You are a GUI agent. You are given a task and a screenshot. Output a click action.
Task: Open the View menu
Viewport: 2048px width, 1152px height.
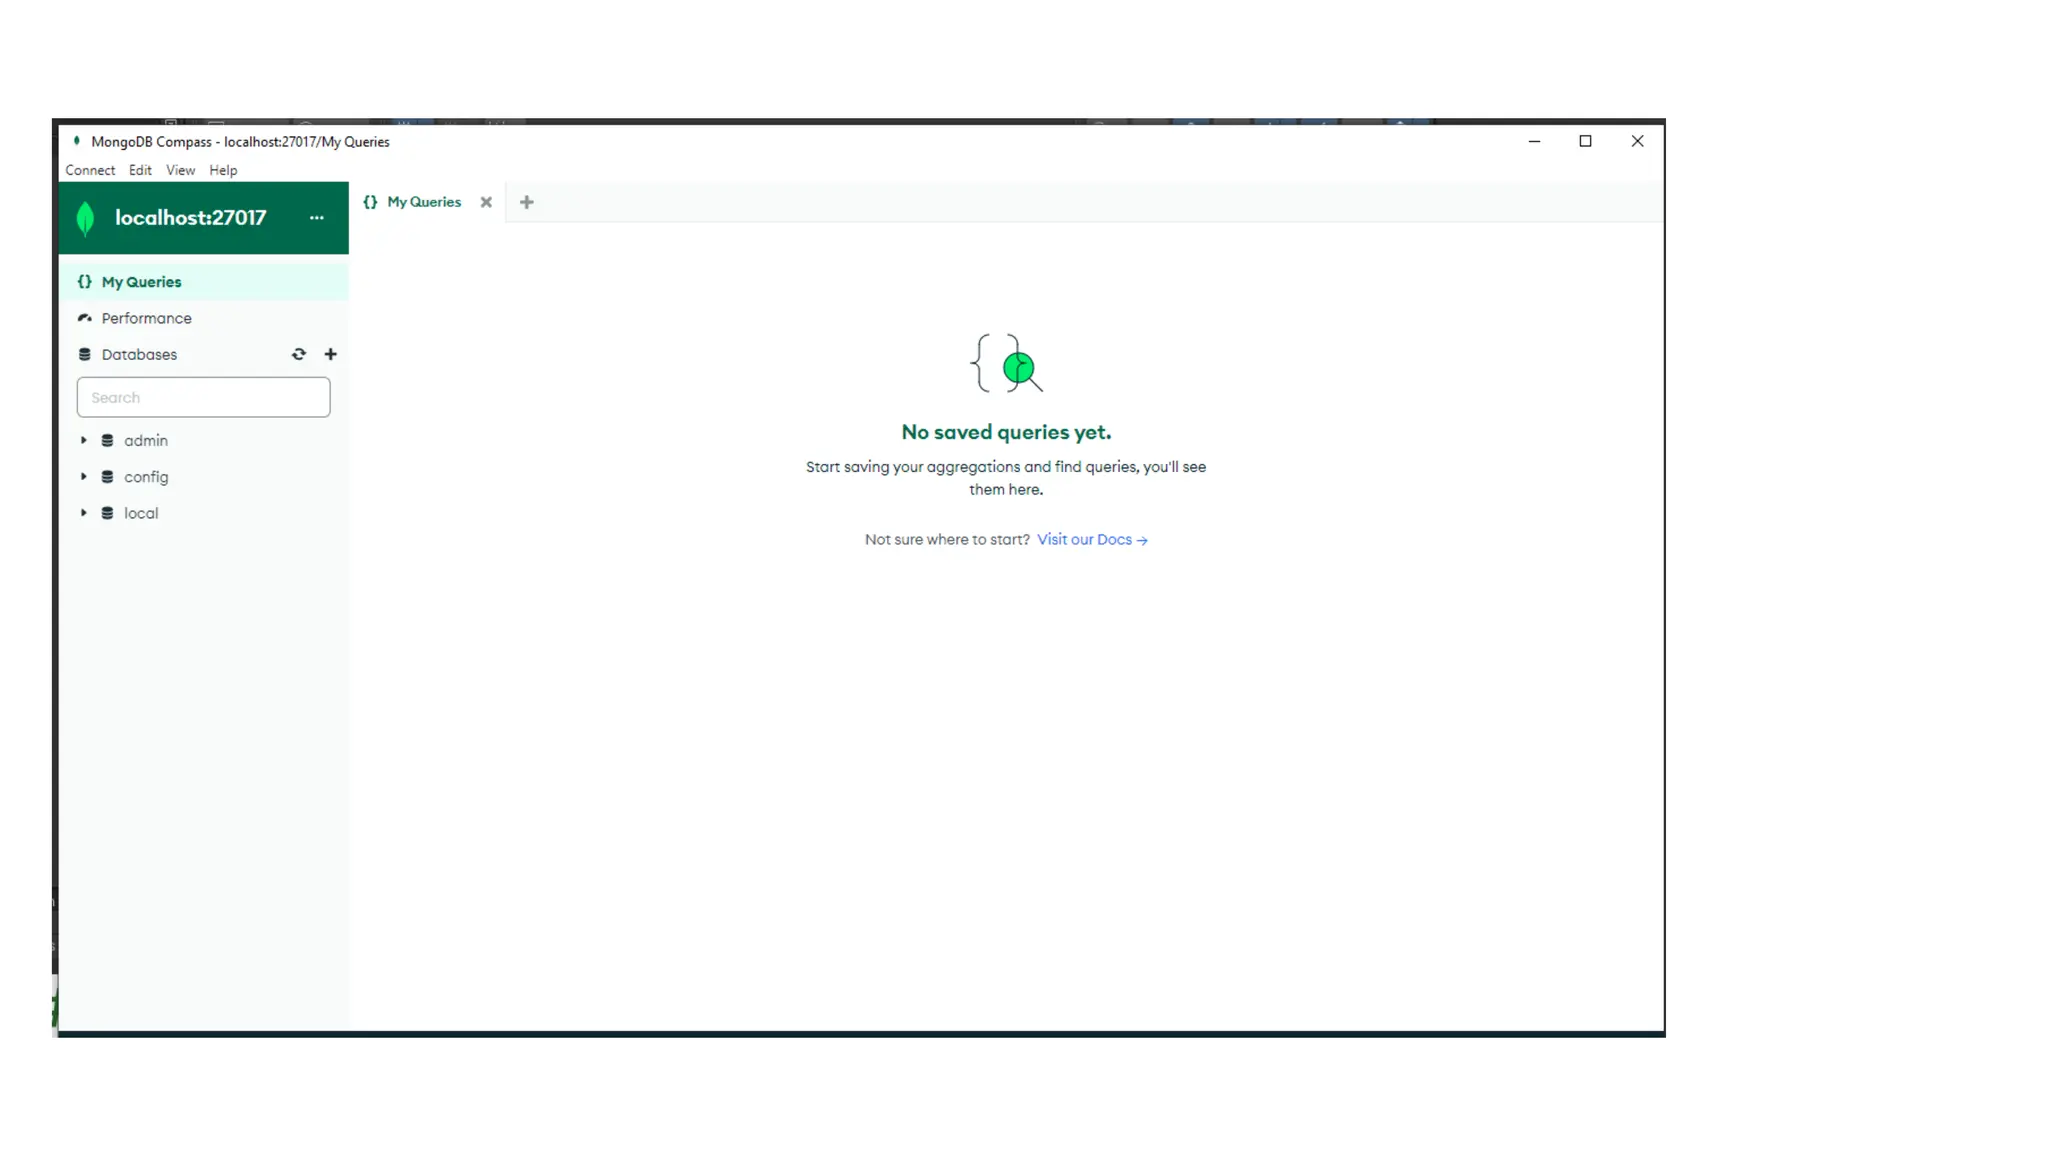(x=180, y=170)
